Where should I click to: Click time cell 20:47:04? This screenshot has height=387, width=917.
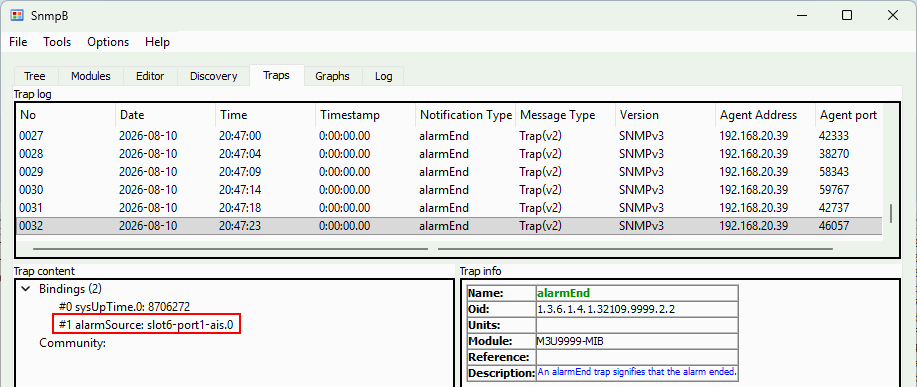[240, 154]
